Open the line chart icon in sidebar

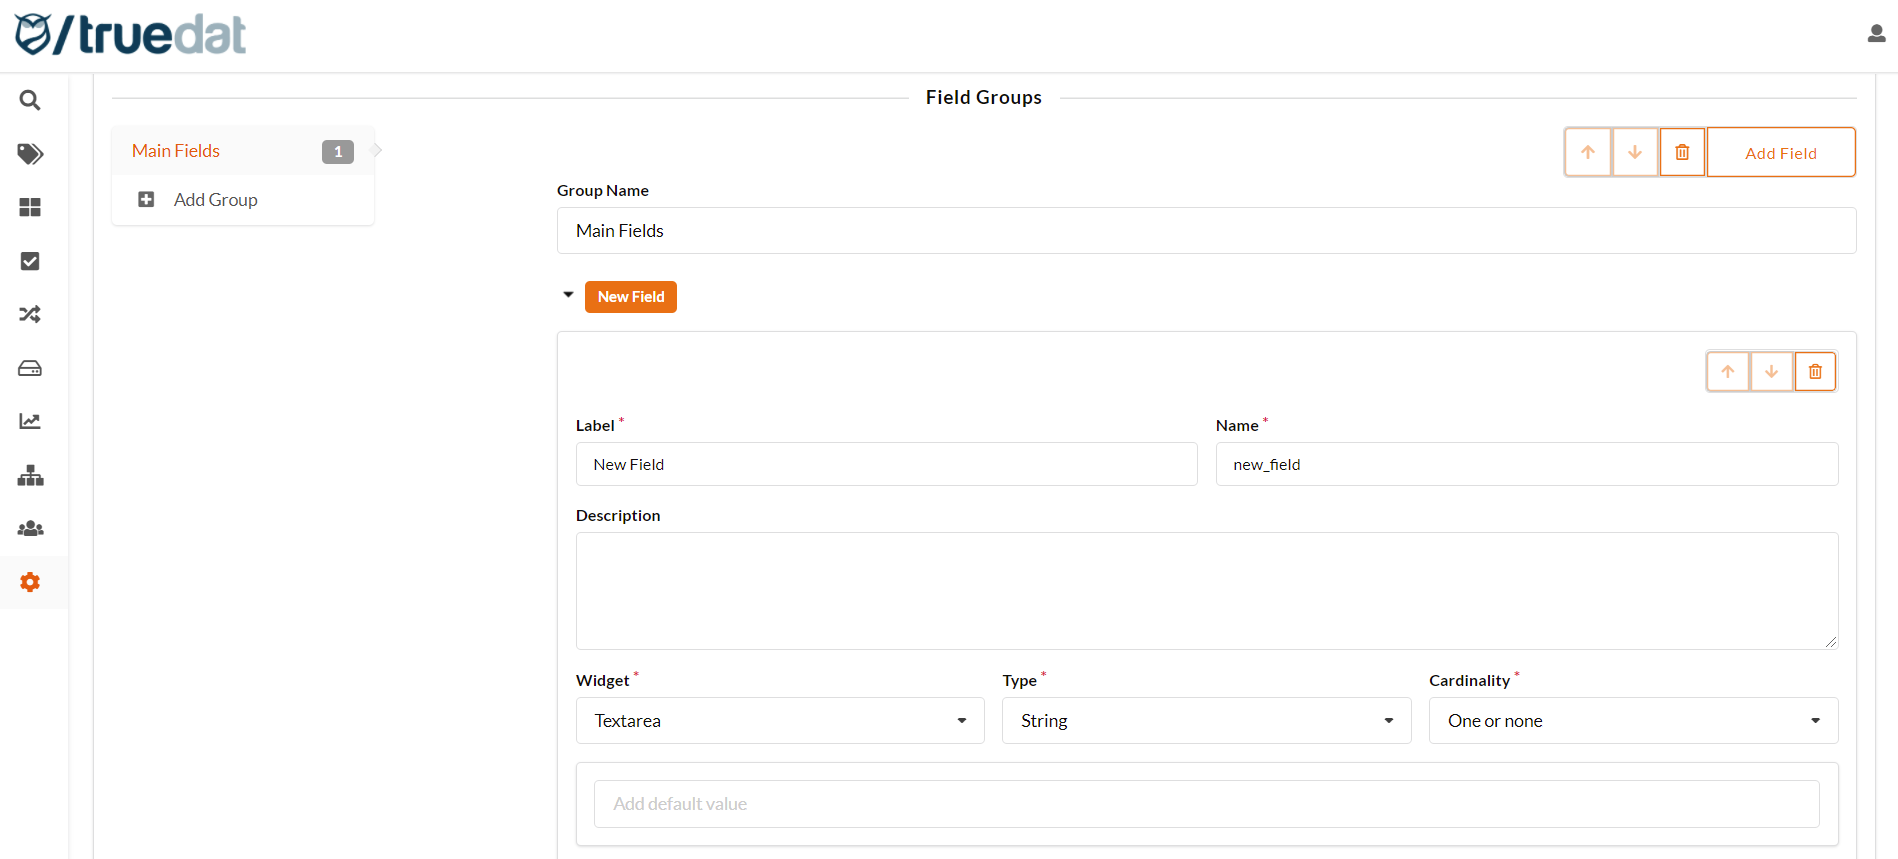click(x=30, y=421)
